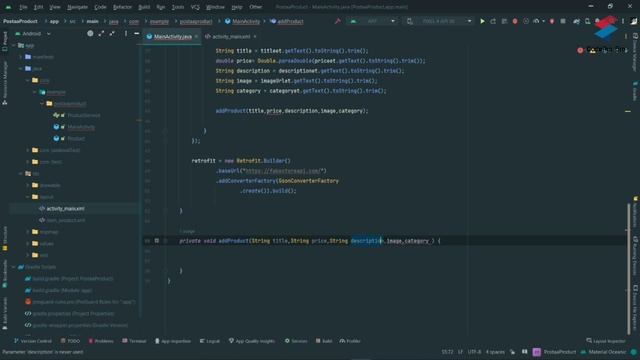This screenshot has height=360, width=640.
Task: Open the Build tool window
Action: click(324, 341)
